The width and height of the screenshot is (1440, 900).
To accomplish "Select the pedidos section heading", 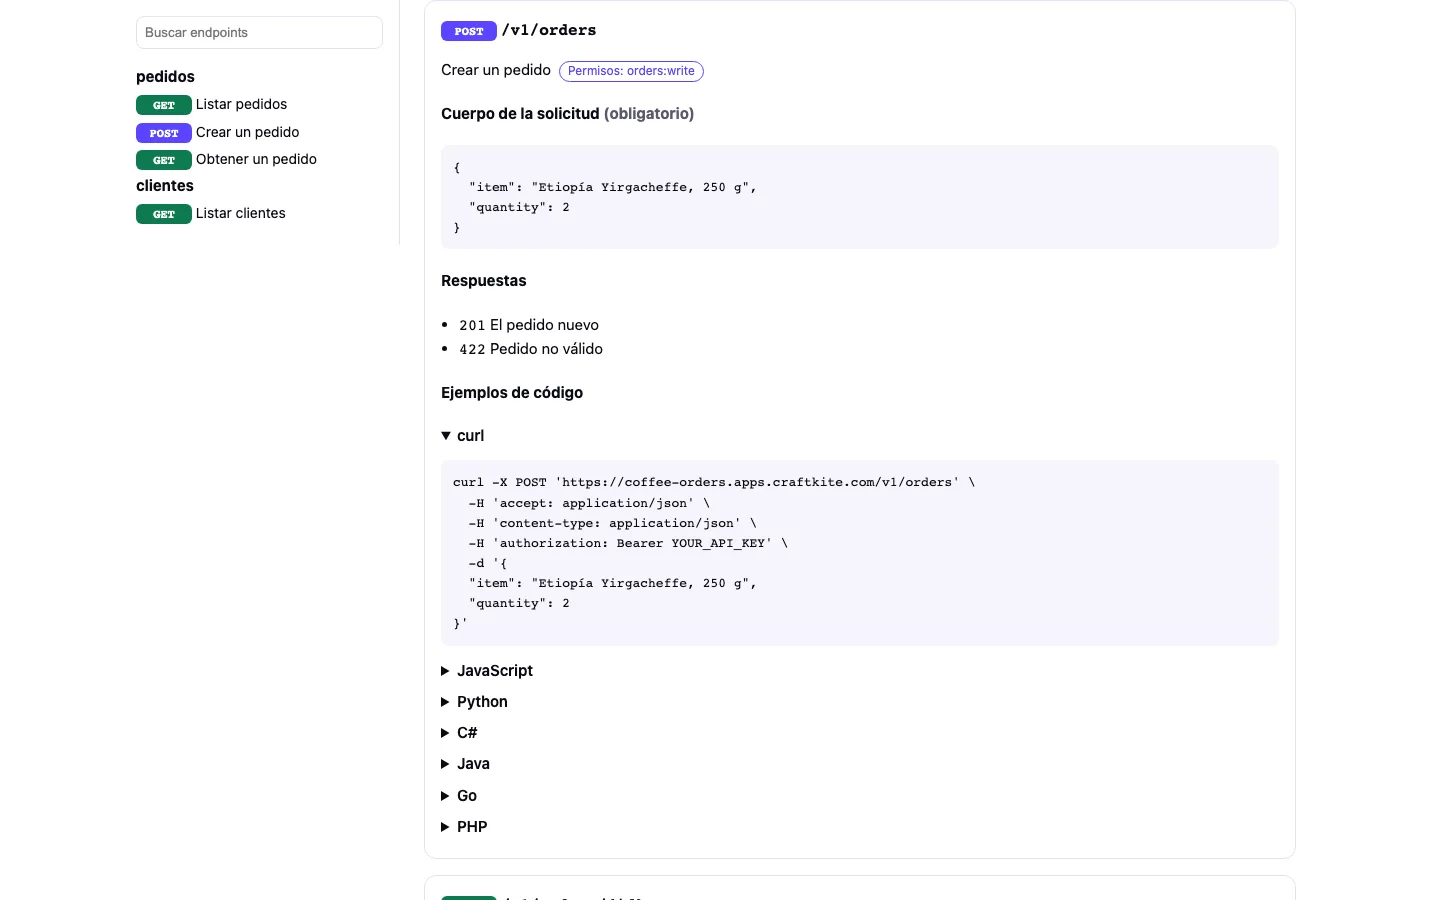I will click(165, 77).
